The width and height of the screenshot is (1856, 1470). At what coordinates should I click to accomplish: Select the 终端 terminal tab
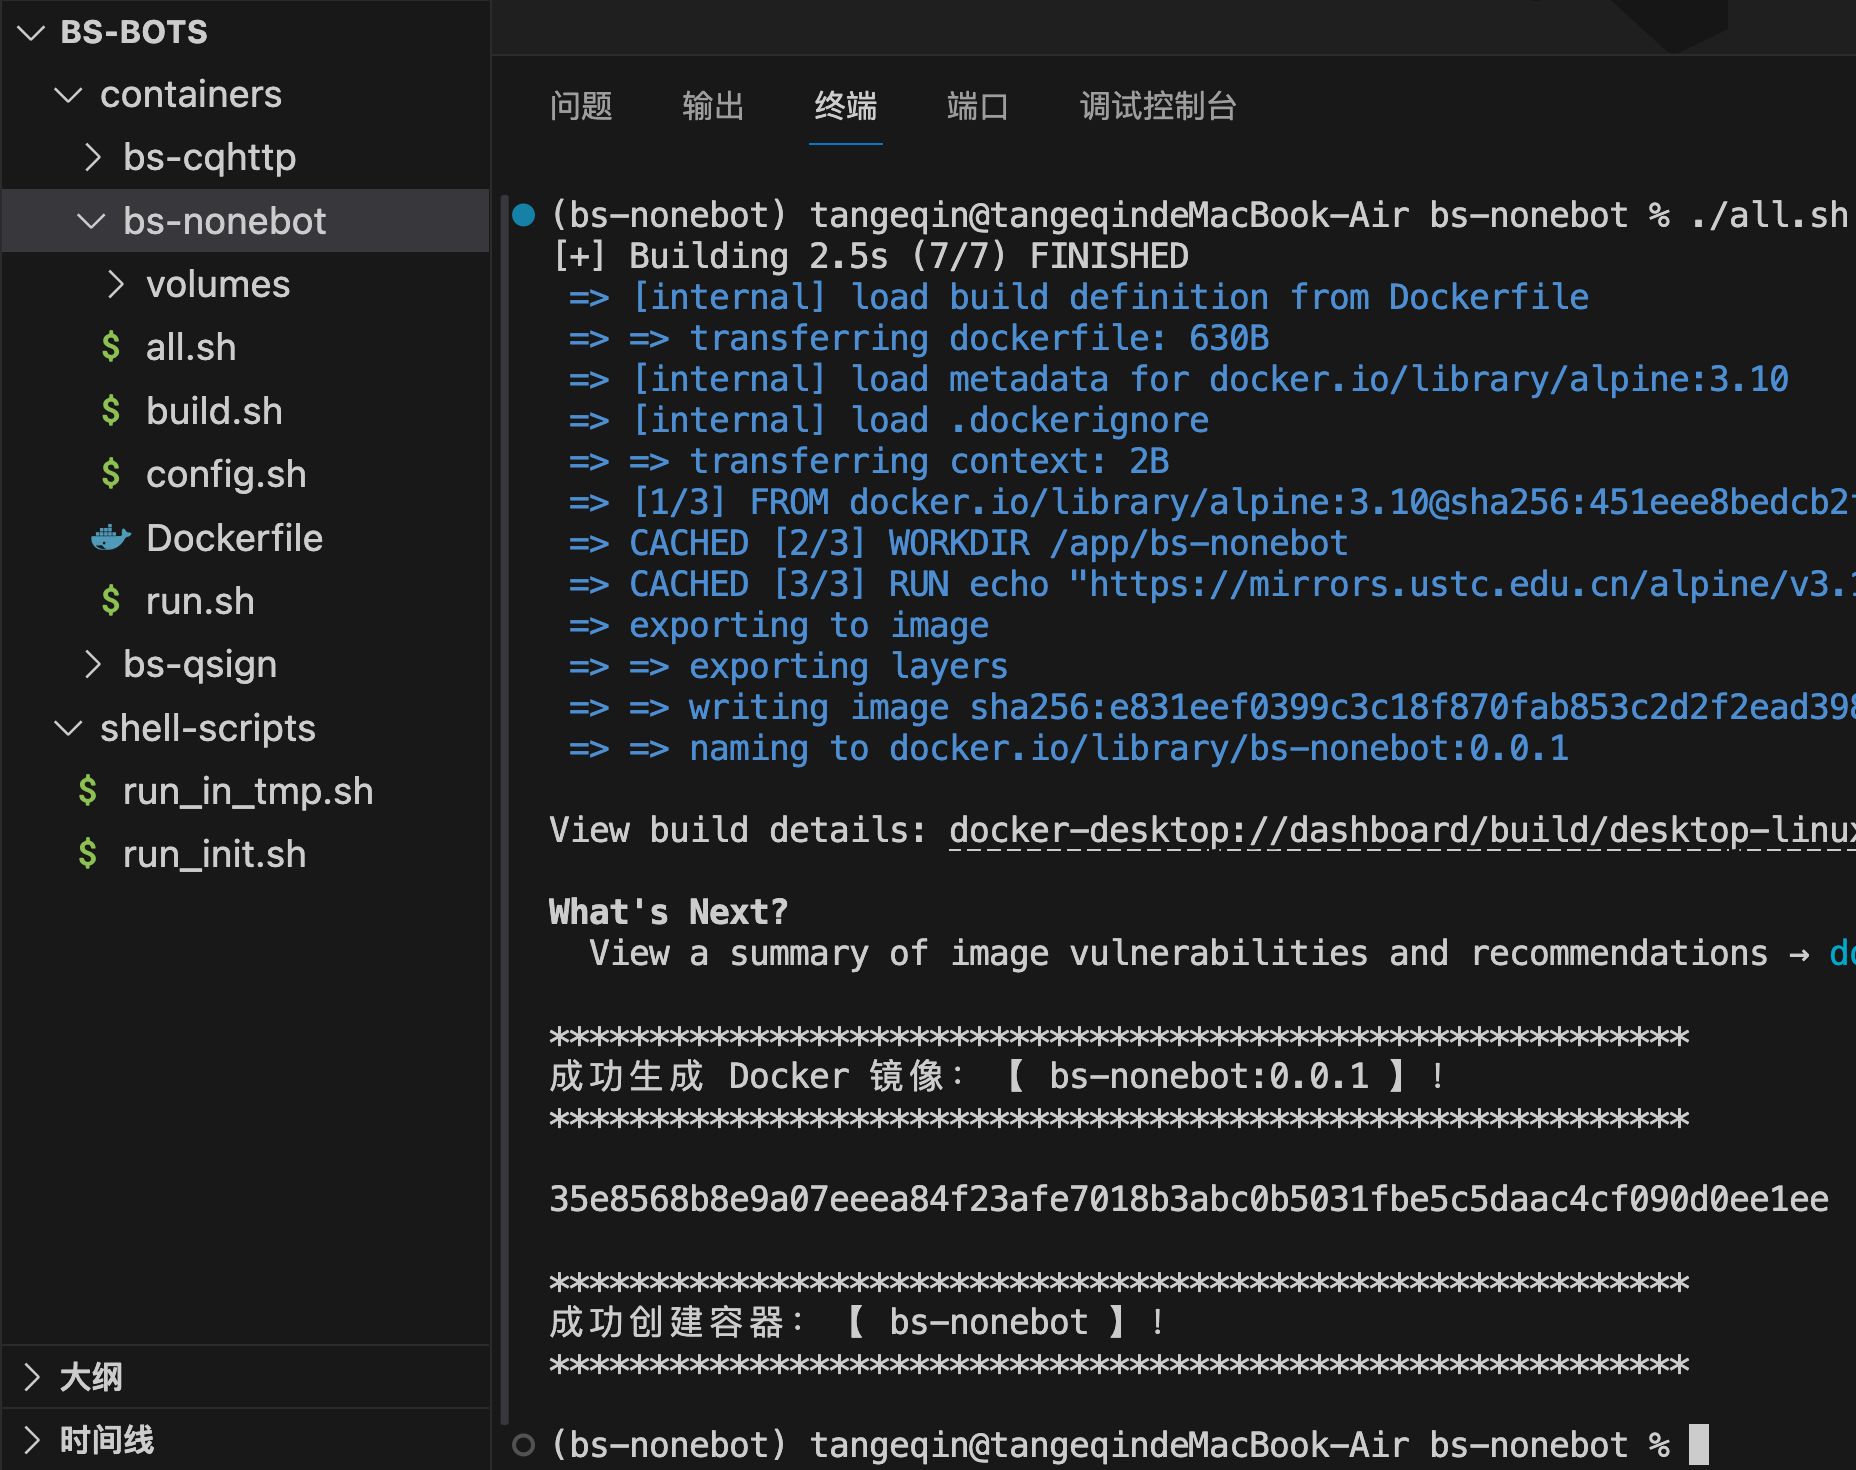pos(846,106)
